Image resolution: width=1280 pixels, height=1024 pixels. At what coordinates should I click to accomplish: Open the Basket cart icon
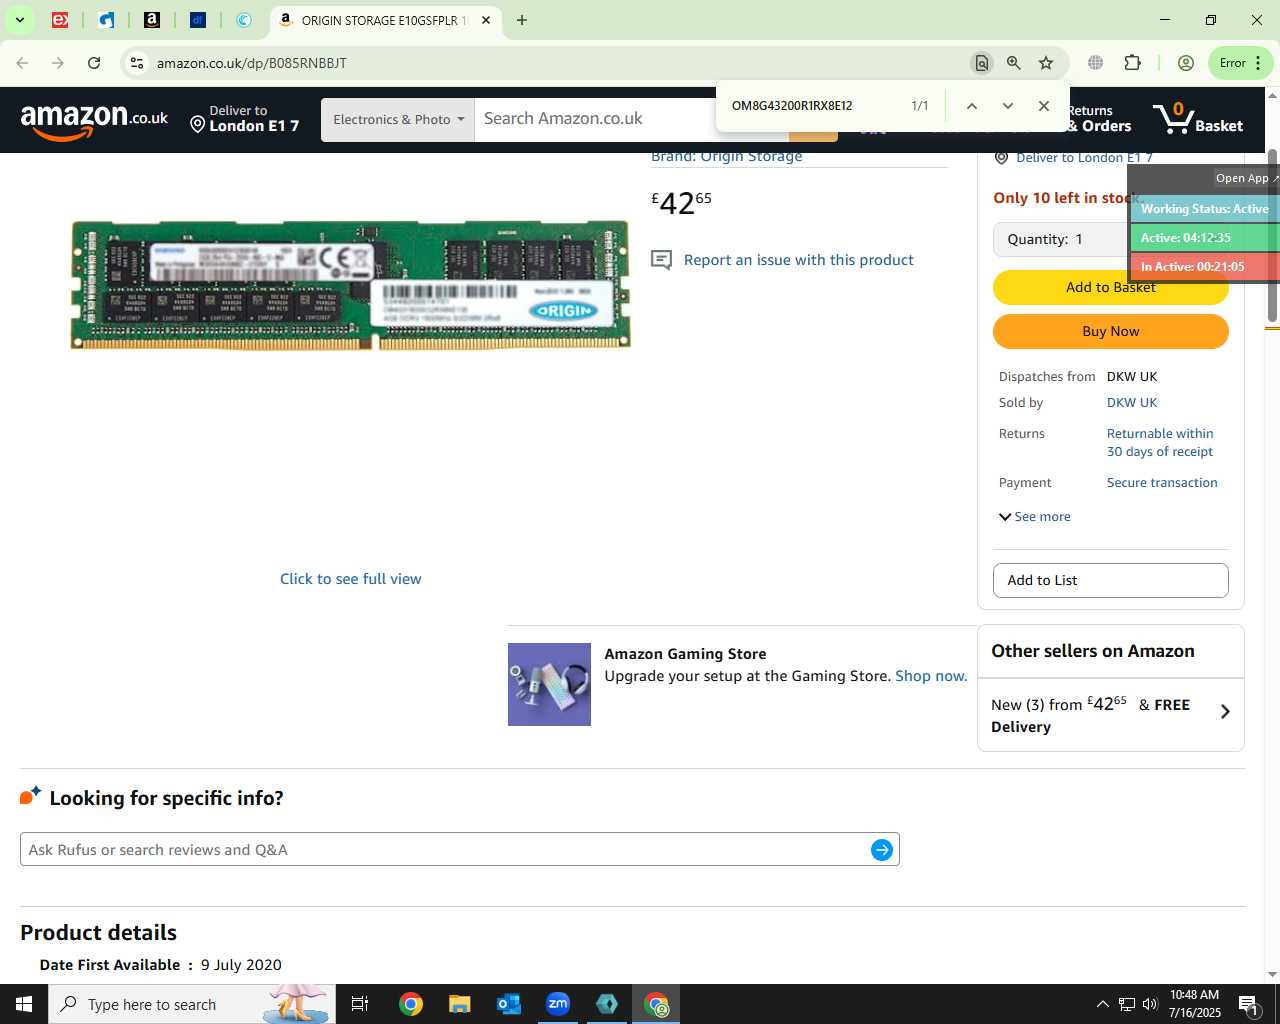click(1197, 119)
